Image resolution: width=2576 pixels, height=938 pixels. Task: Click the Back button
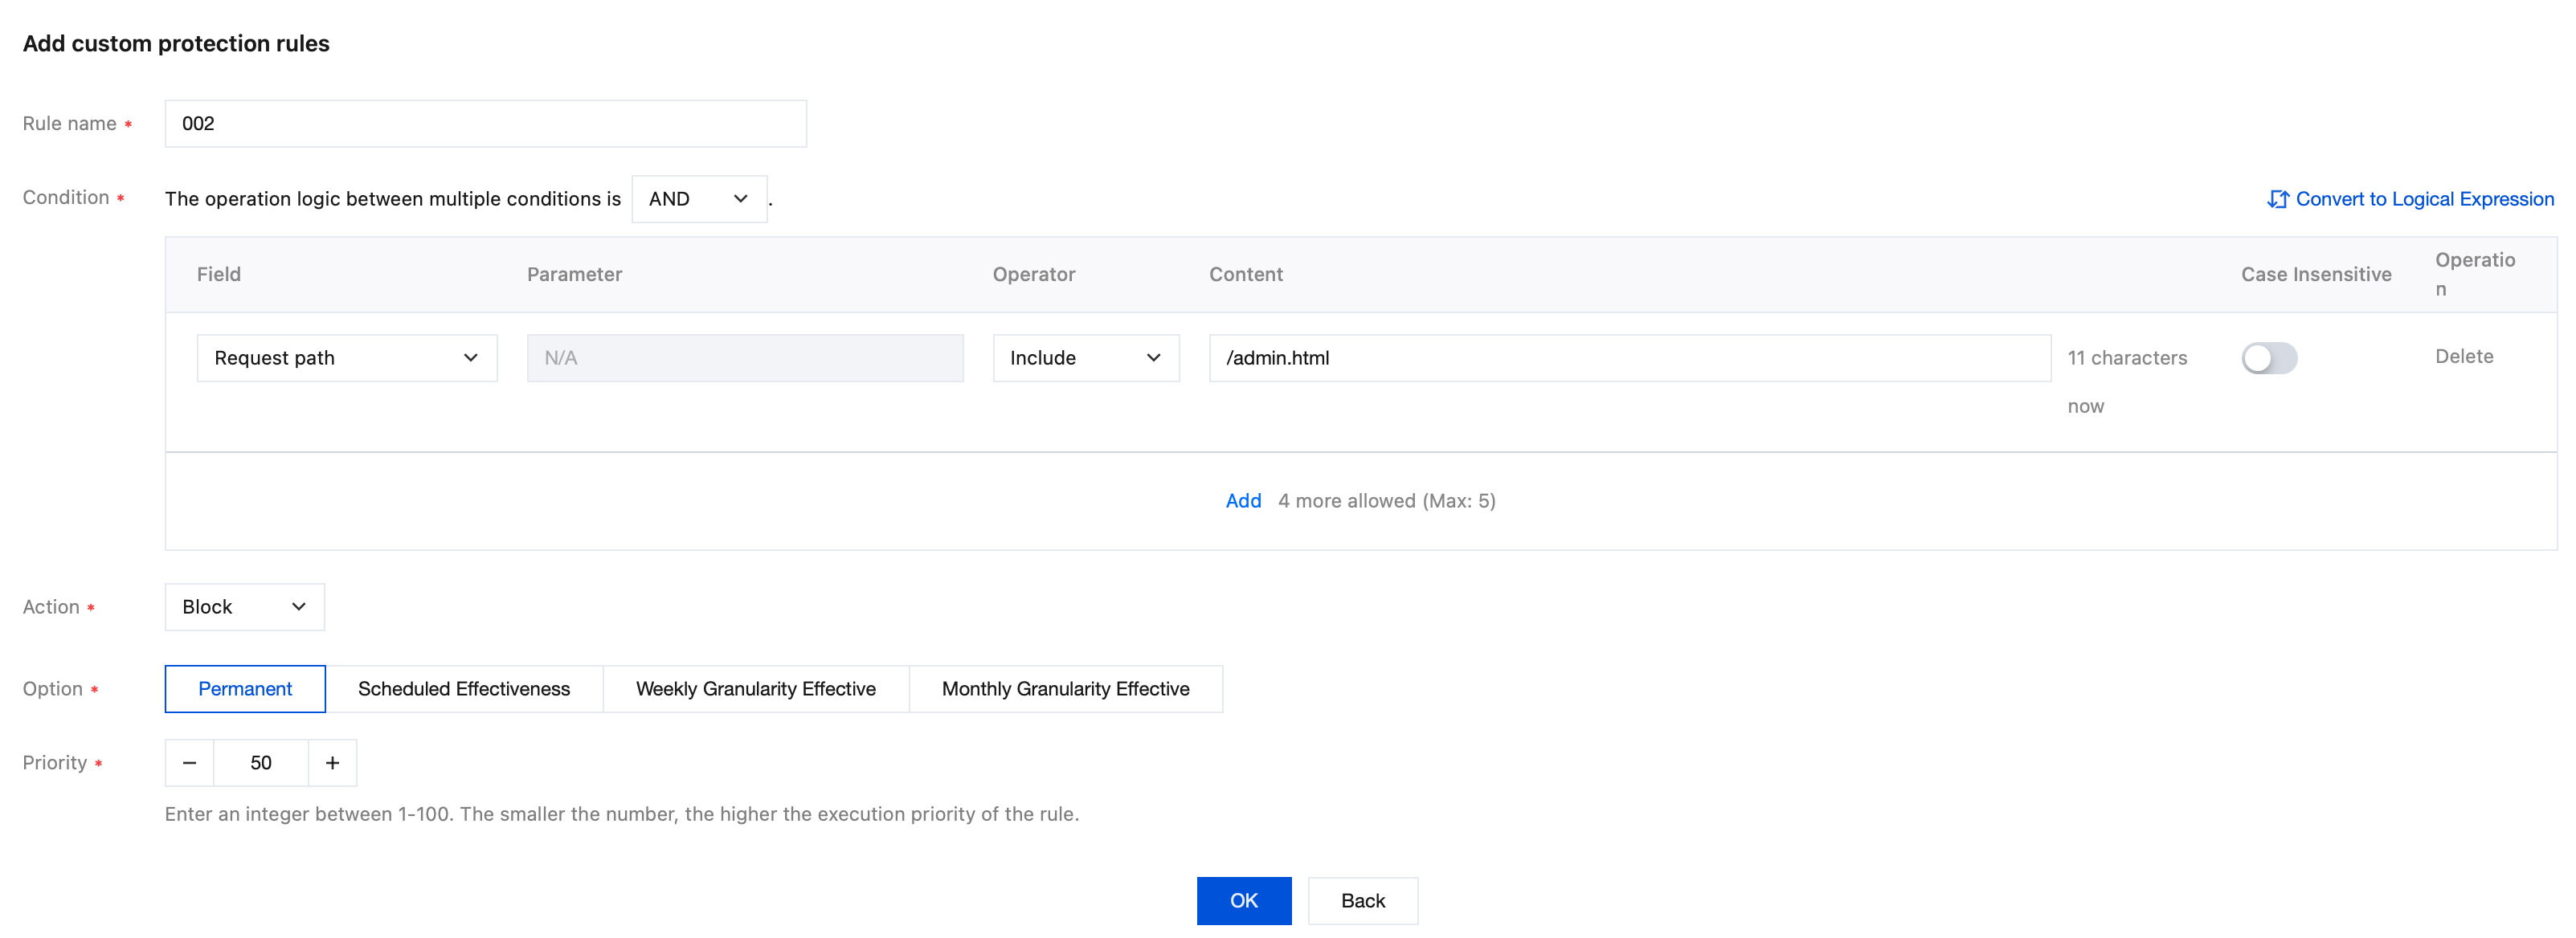point(1362,901)
